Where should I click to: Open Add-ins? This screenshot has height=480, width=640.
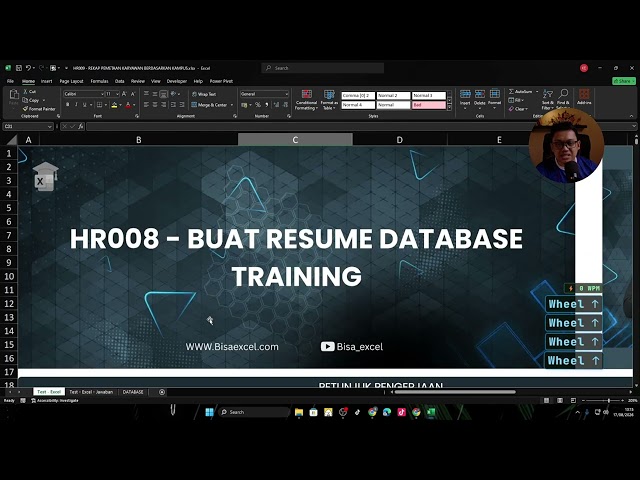point(584,97)
